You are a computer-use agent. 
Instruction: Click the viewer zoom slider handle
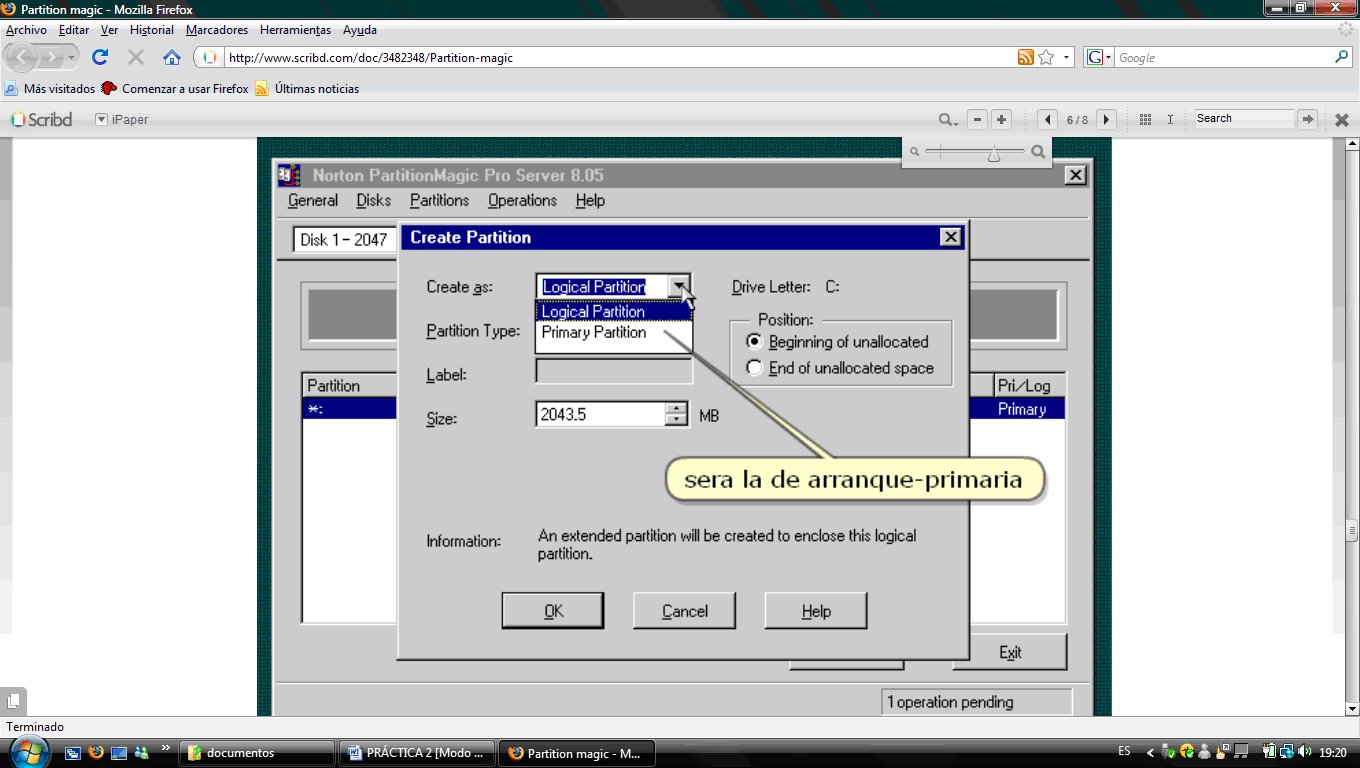point(993,154)
